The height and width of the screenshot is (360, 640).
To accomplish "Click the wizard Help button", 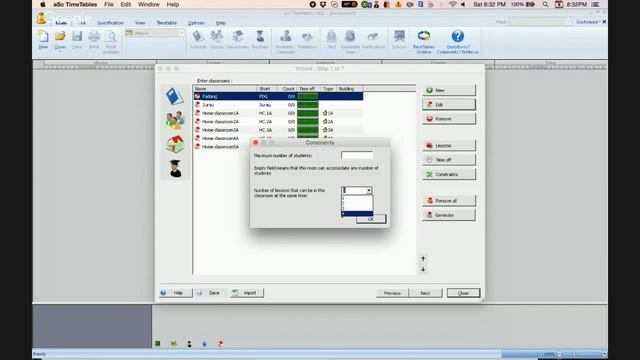I will click(176, 293).
